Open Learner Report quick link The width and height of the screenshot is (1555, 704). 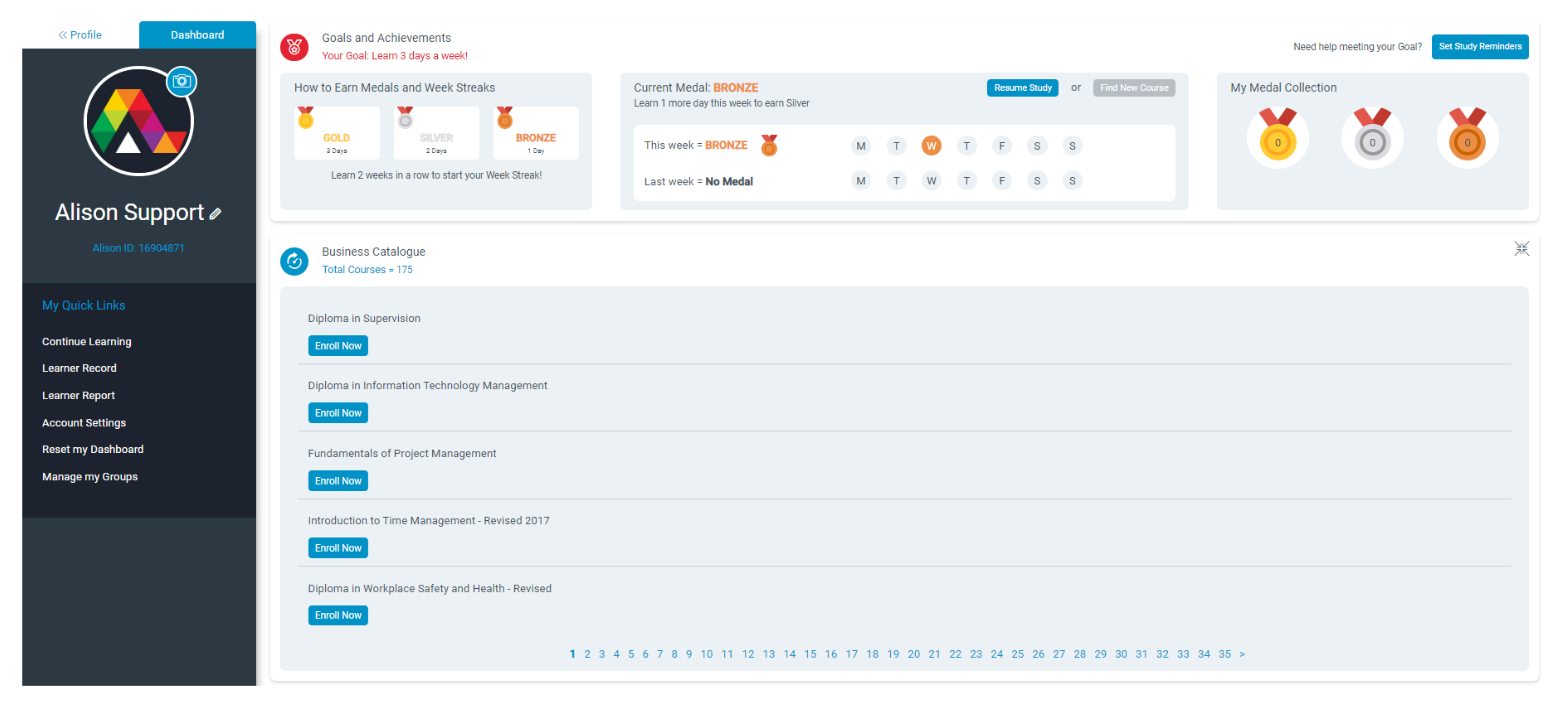pyautogui.click(x=78, y=395)
